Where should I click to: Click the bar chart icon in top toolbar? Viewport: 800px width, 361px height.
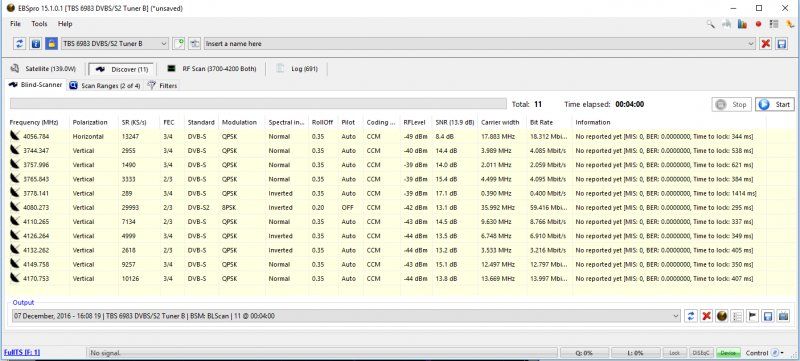[x=742, y=24]
